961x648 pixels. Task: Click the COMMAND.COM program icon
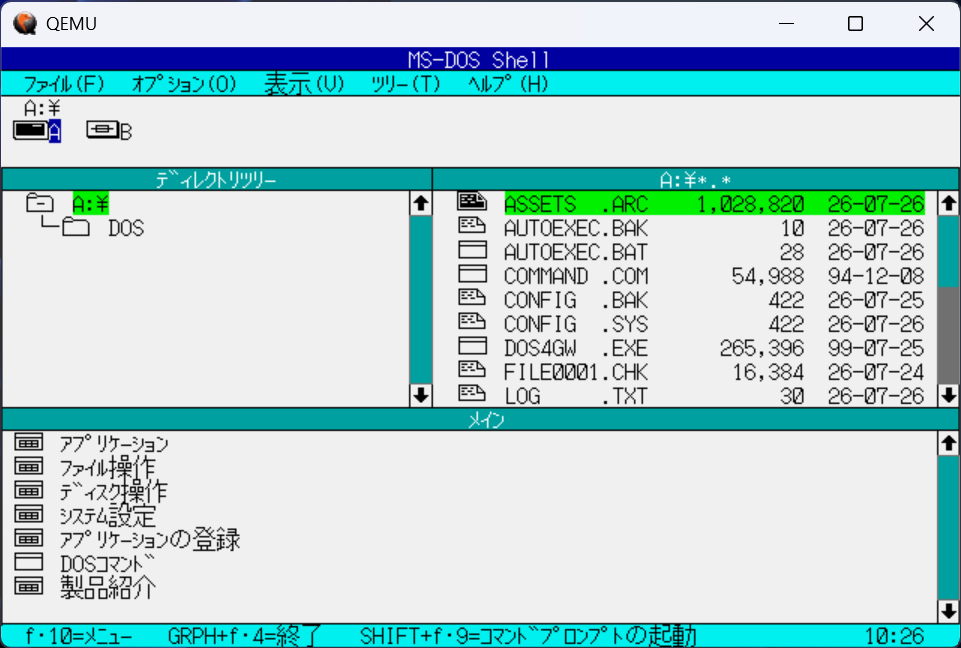[472, 274]
